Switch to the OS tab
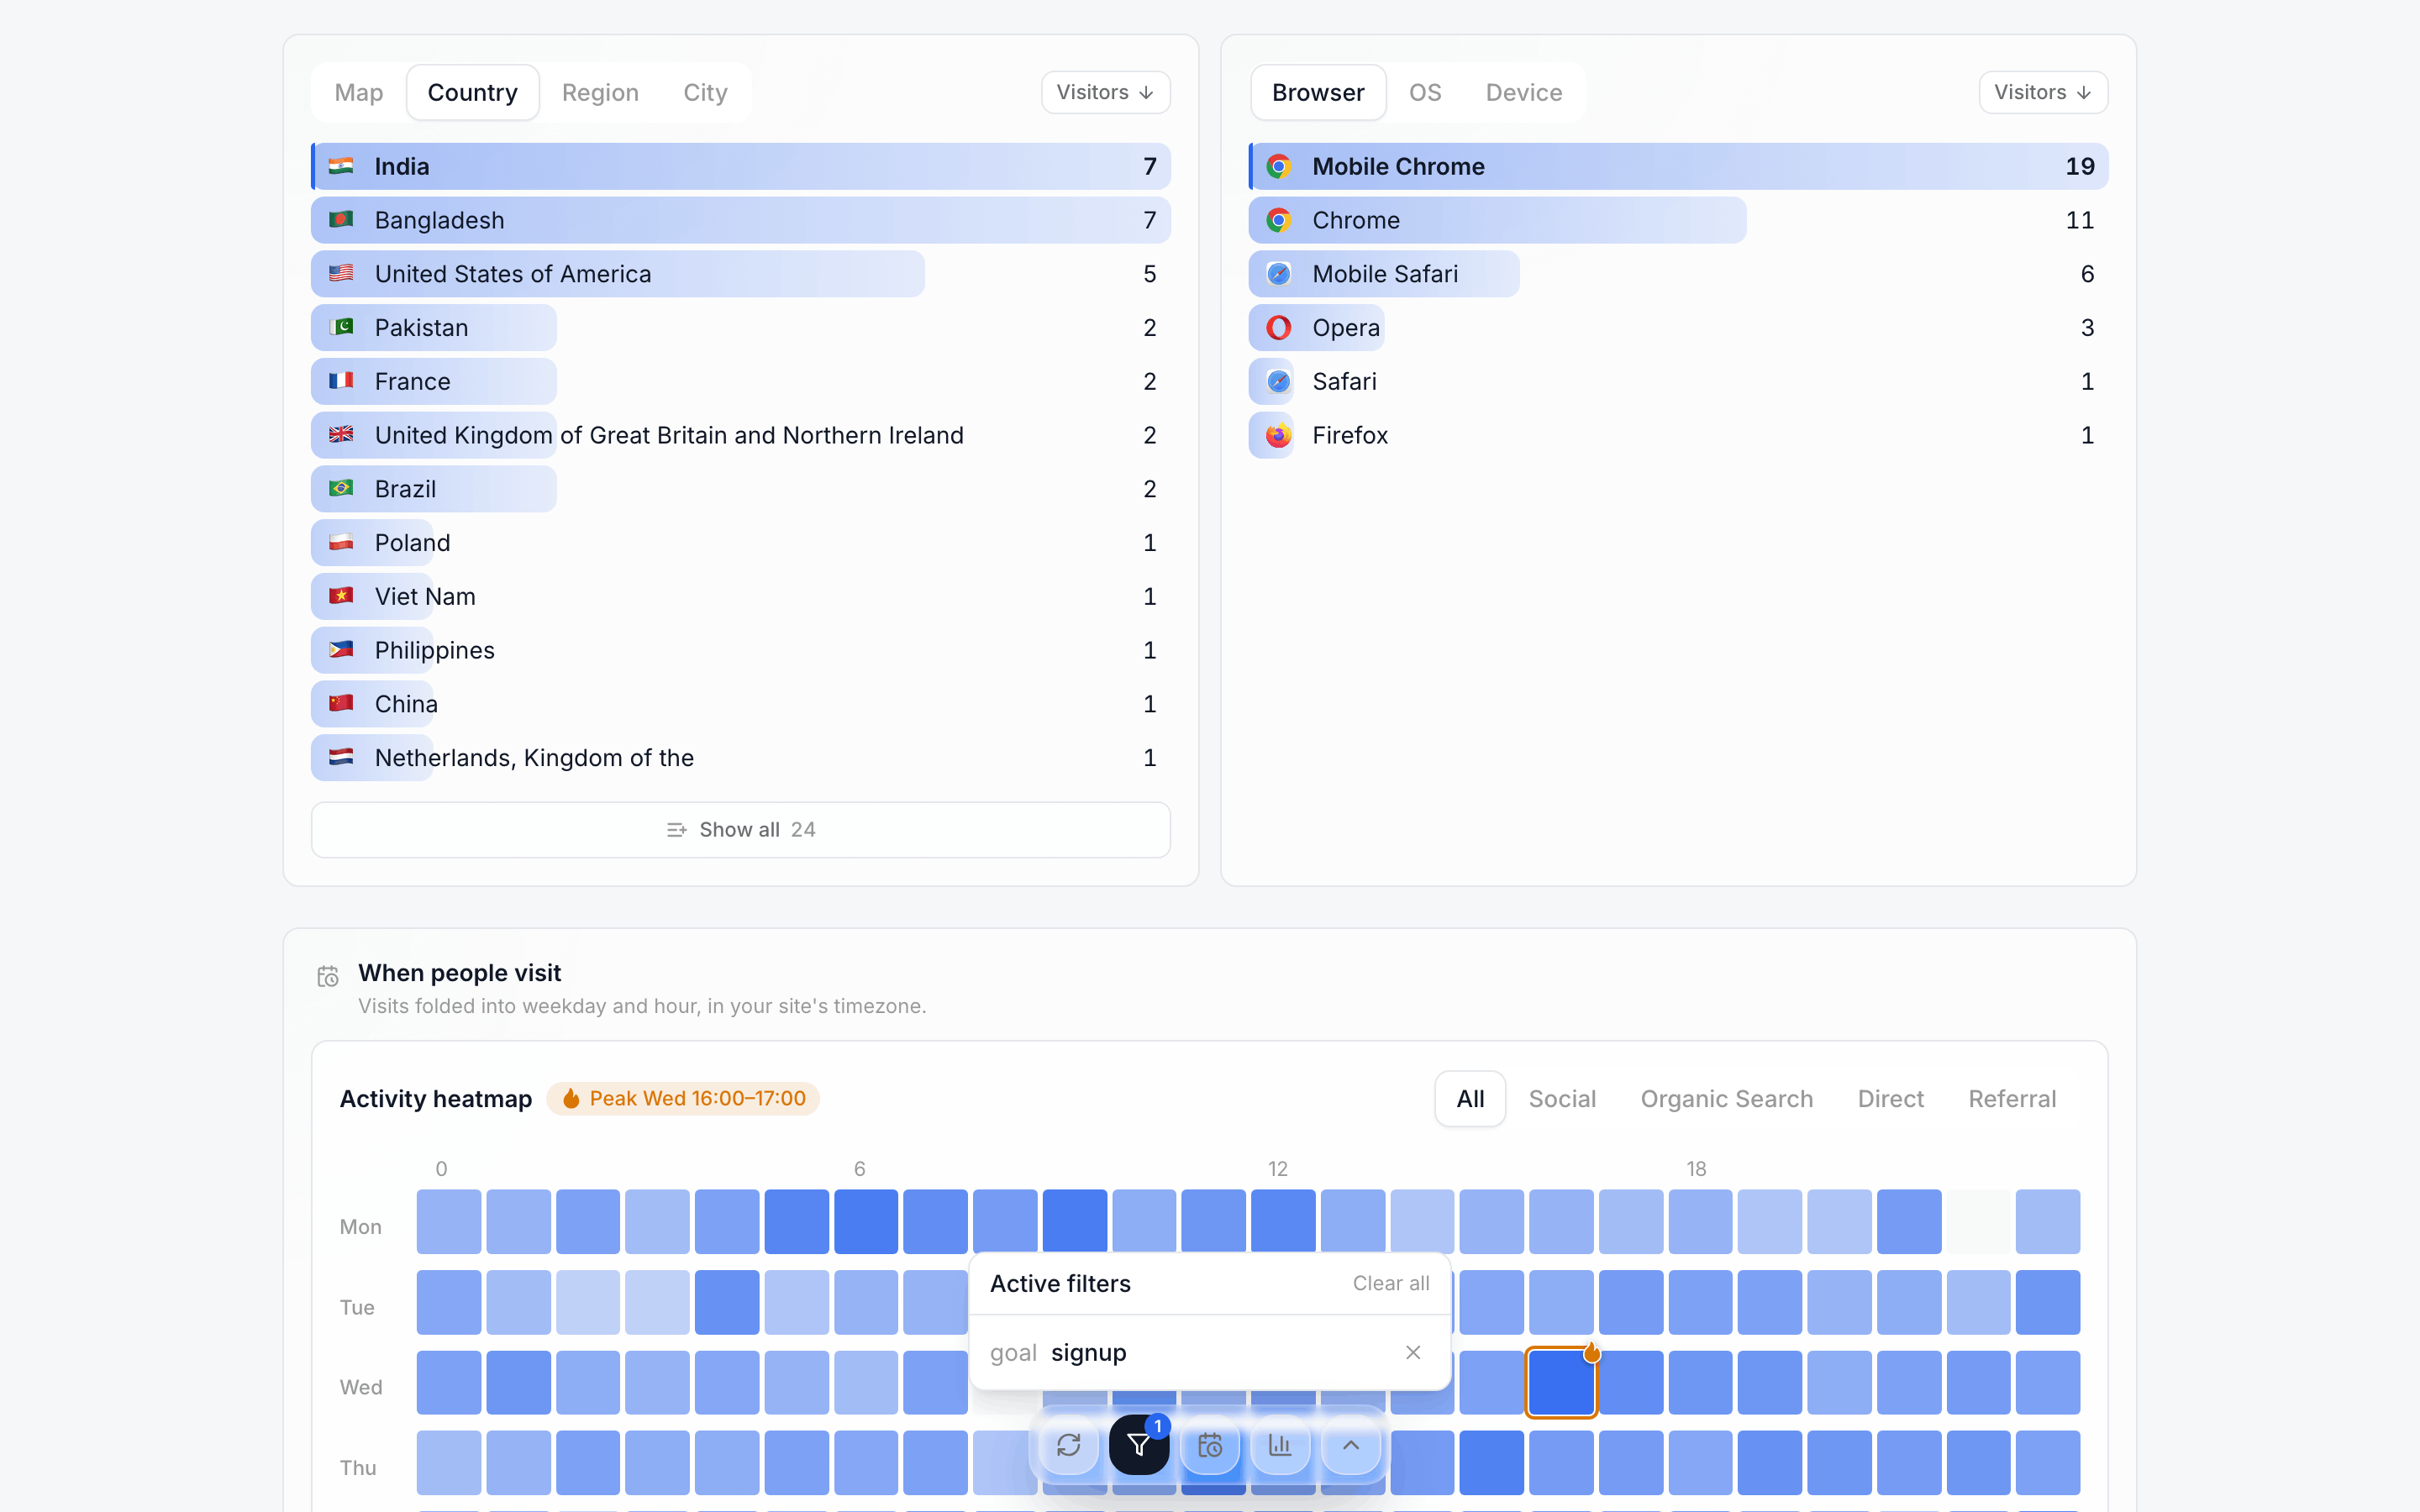Viewport: 2420px width, 1512px height. click(x=1425, y=92)
